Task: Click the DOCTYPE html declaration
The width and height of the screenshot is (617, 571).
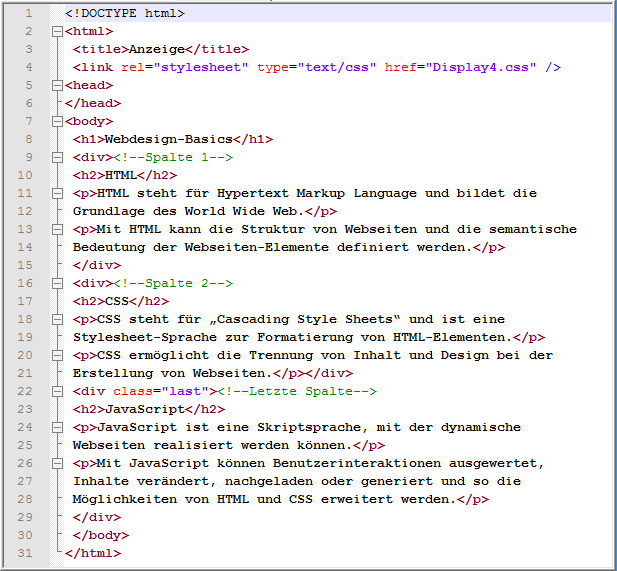Action: coord(125,13)
